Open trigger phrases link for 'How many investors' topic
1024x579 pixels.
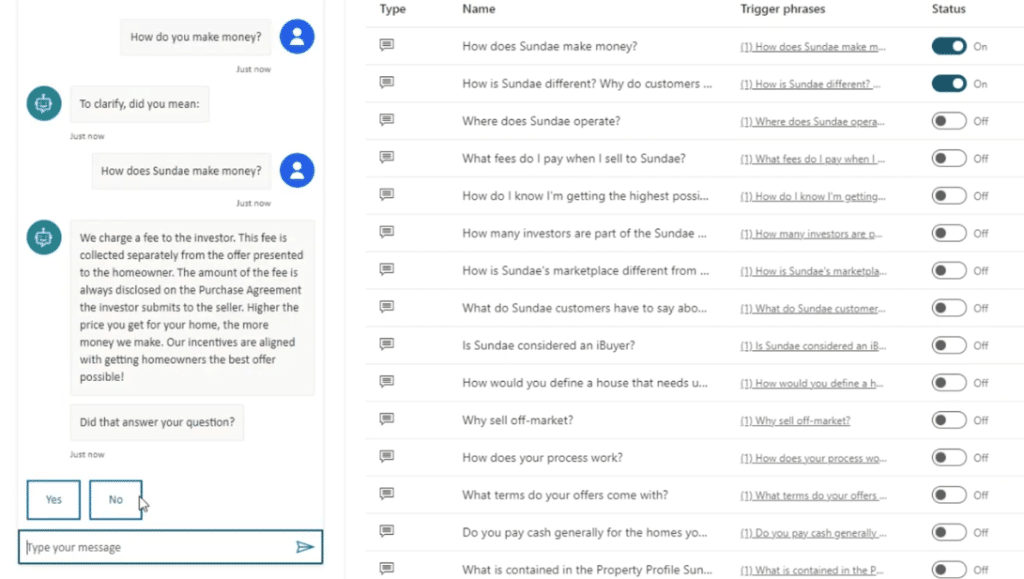click(811, 234)
